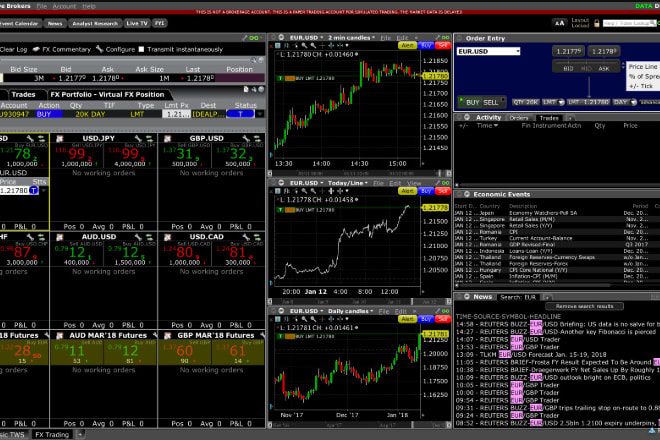Viewport: 660px width, 440px height.
Task: Open Analyst Research from the toolbar
Action: click(x=95, y=24)
